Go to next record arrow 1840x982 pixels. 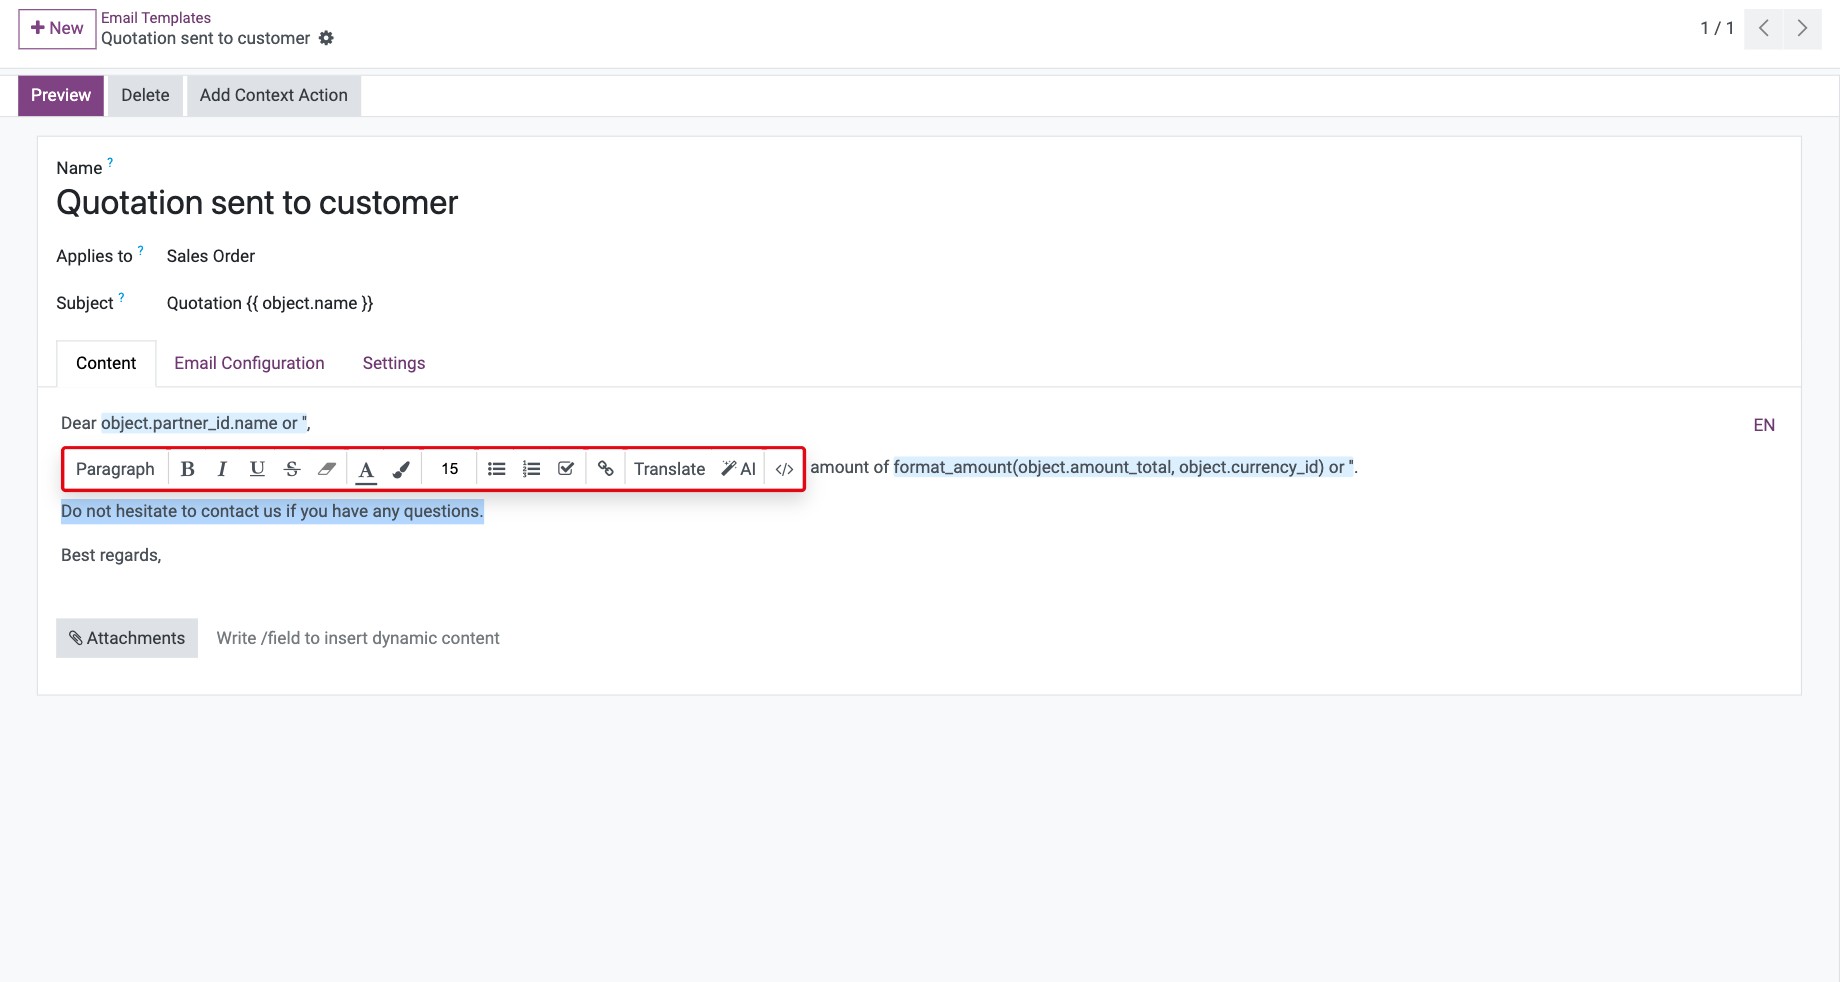click(1802, 28)
